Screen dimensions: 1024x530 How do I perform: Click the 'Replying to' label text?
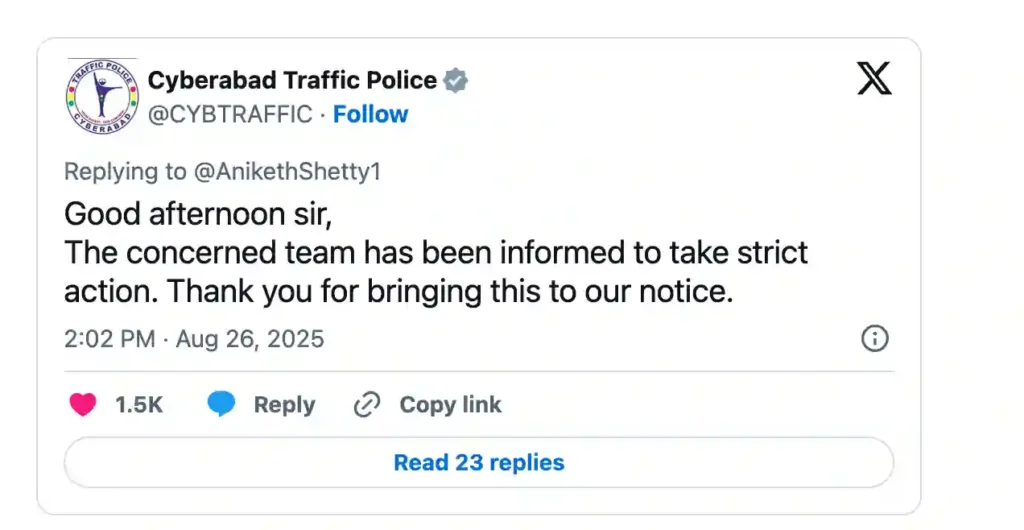tap(125, 171)
